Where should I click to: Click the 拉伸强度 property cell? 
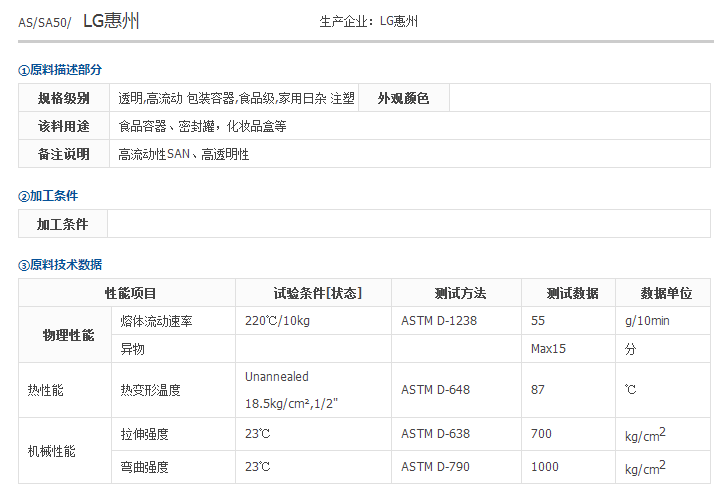[x=173, y=434]
